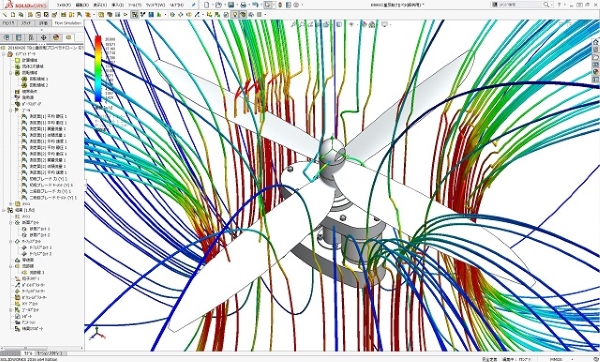Collapse the input data tree node
This screenshot has height=362, width=600.
tap(4, 54)
